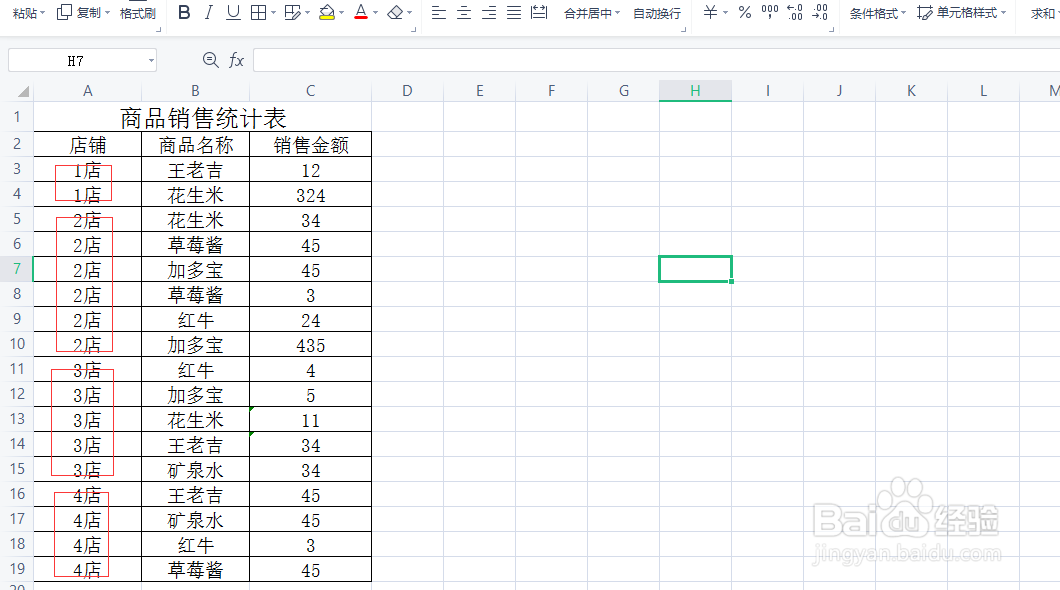
Task: Align text left in the cell
Action: click(439, 12)
